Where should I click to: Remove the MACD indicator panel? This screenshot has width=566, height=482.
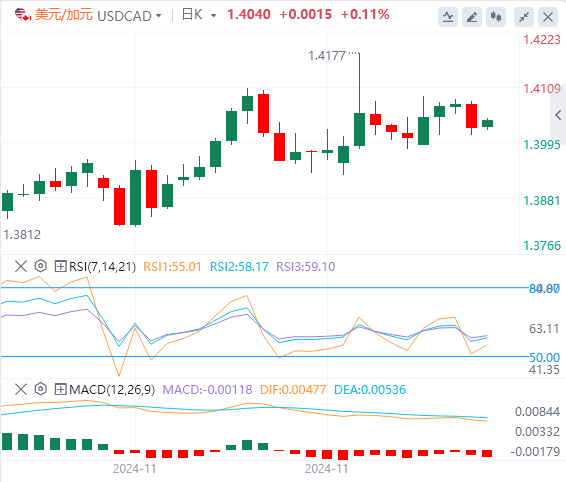pos(21,389)
